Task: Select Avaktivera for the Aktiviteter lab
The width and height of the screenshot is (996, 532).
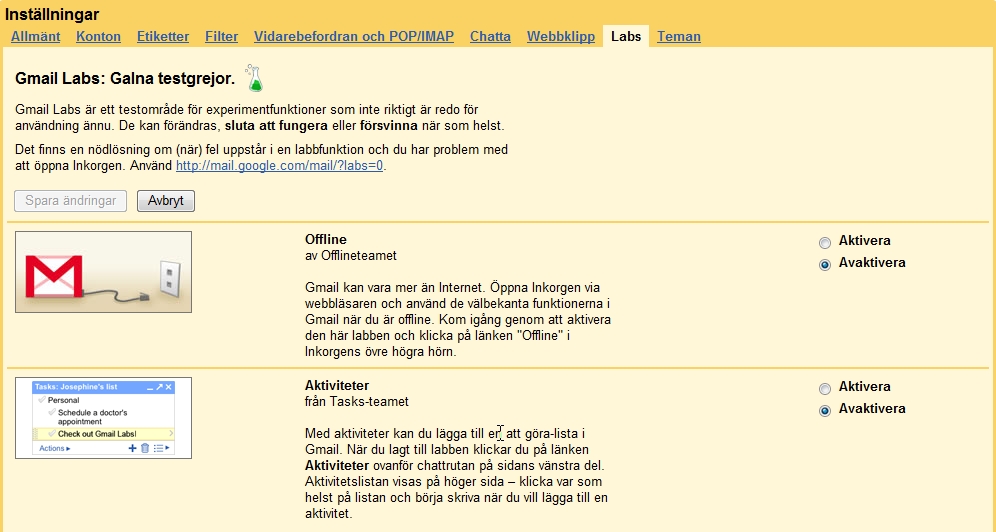Action: tap(824, 411)
